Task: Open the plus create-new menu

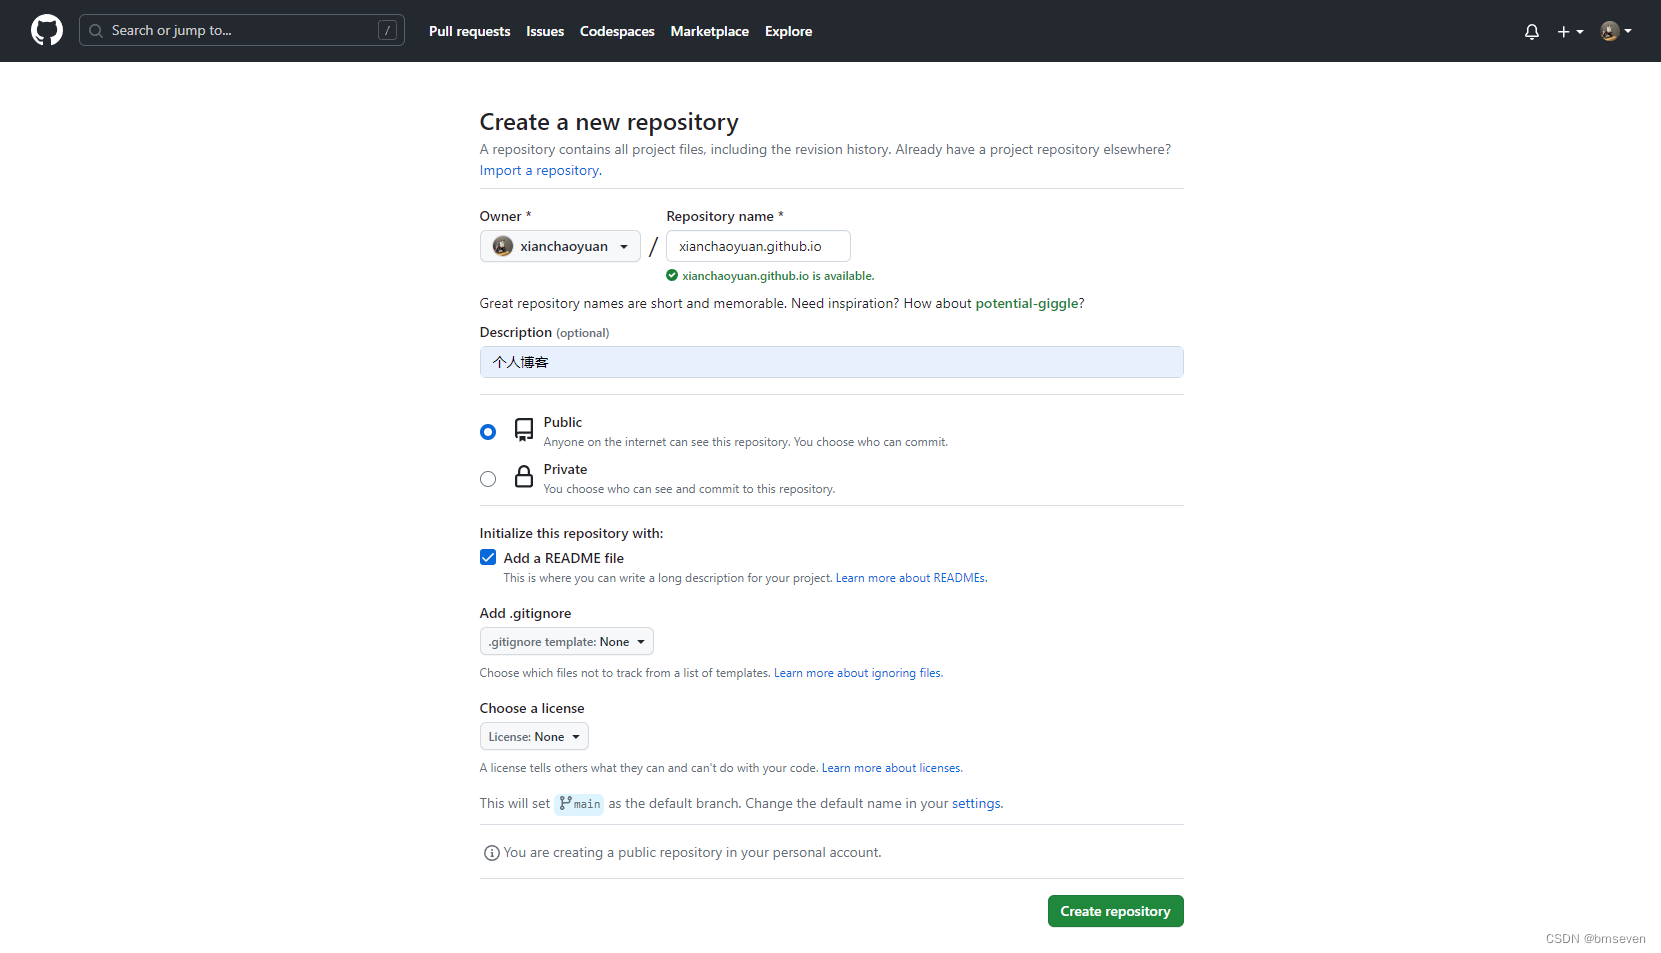Action: coord(1570,31)
